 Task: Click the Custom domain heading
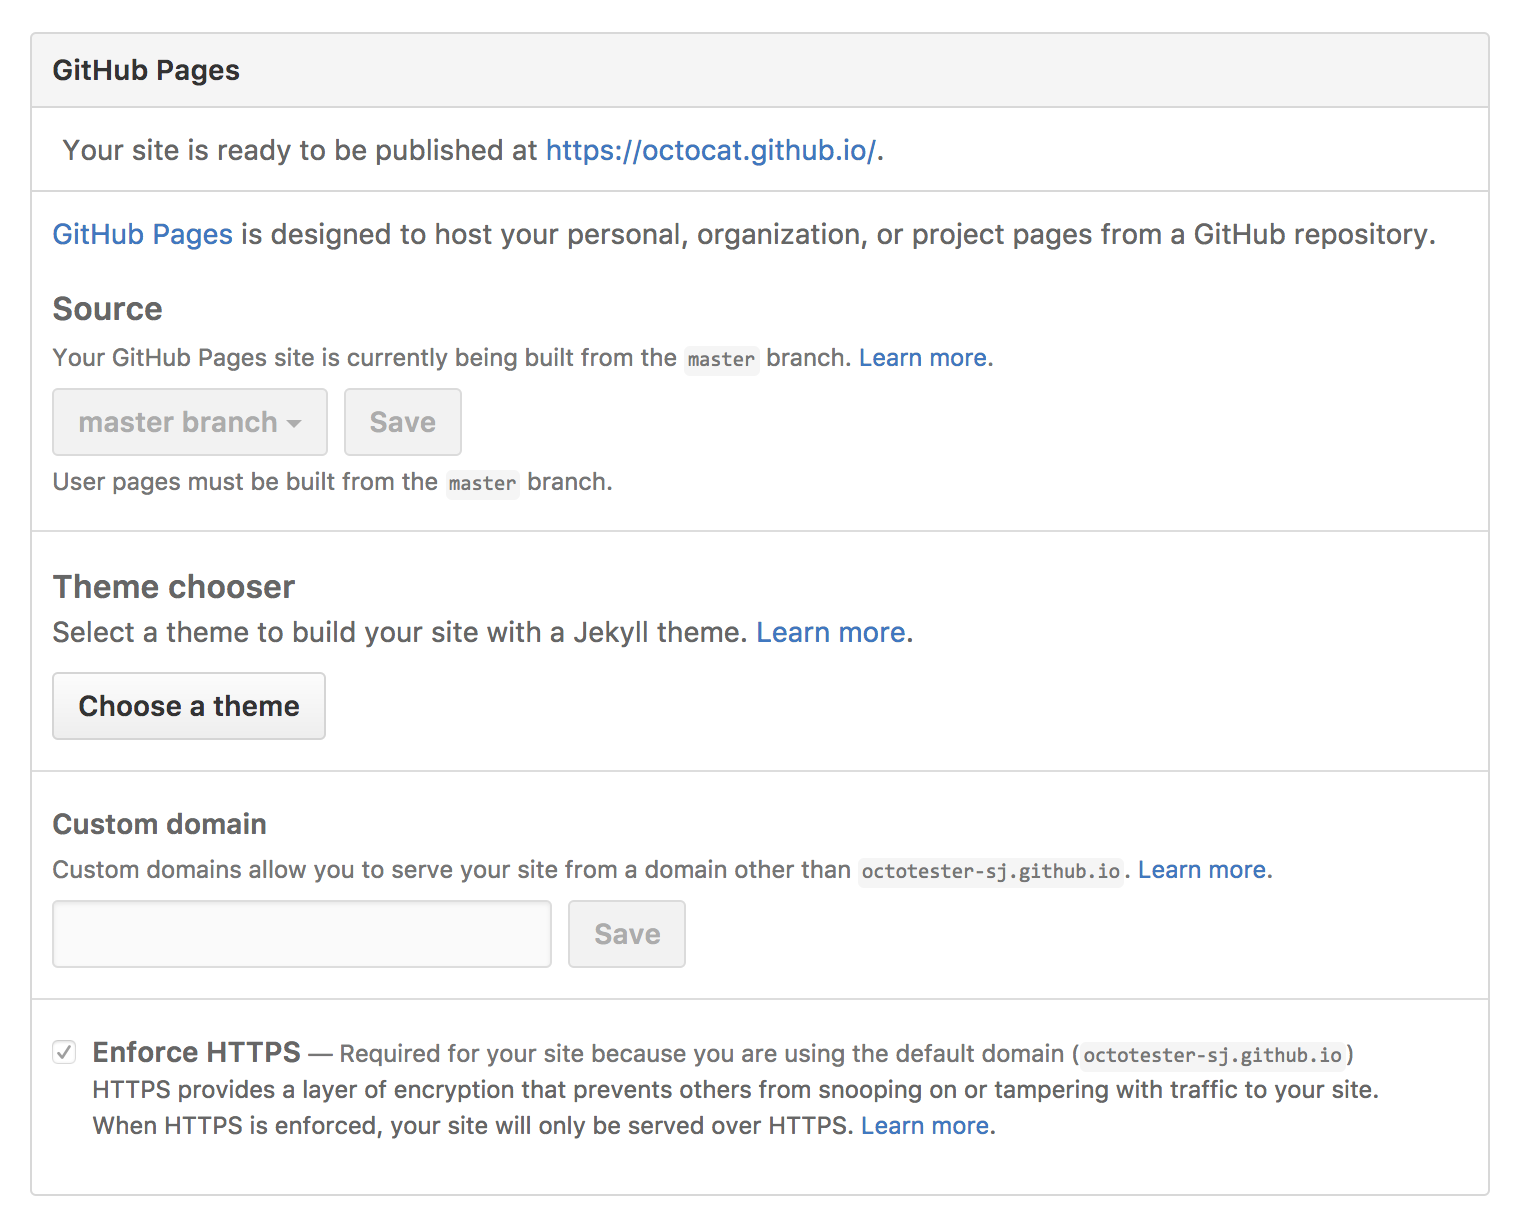pos(160,824)
